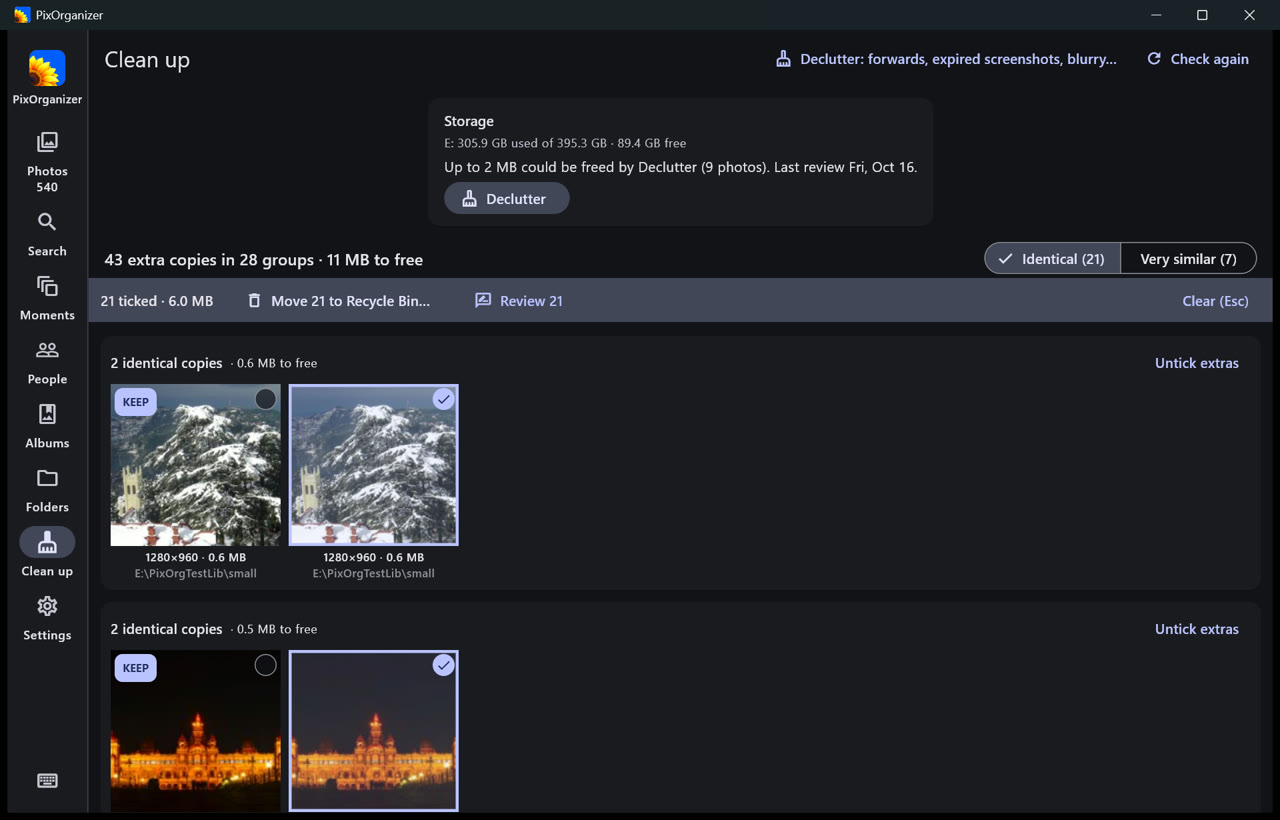Screen dimensions: 1280x820
Task: Tick the KEEP snowy mountain photo checkbox
Action: tap(265, 399)
